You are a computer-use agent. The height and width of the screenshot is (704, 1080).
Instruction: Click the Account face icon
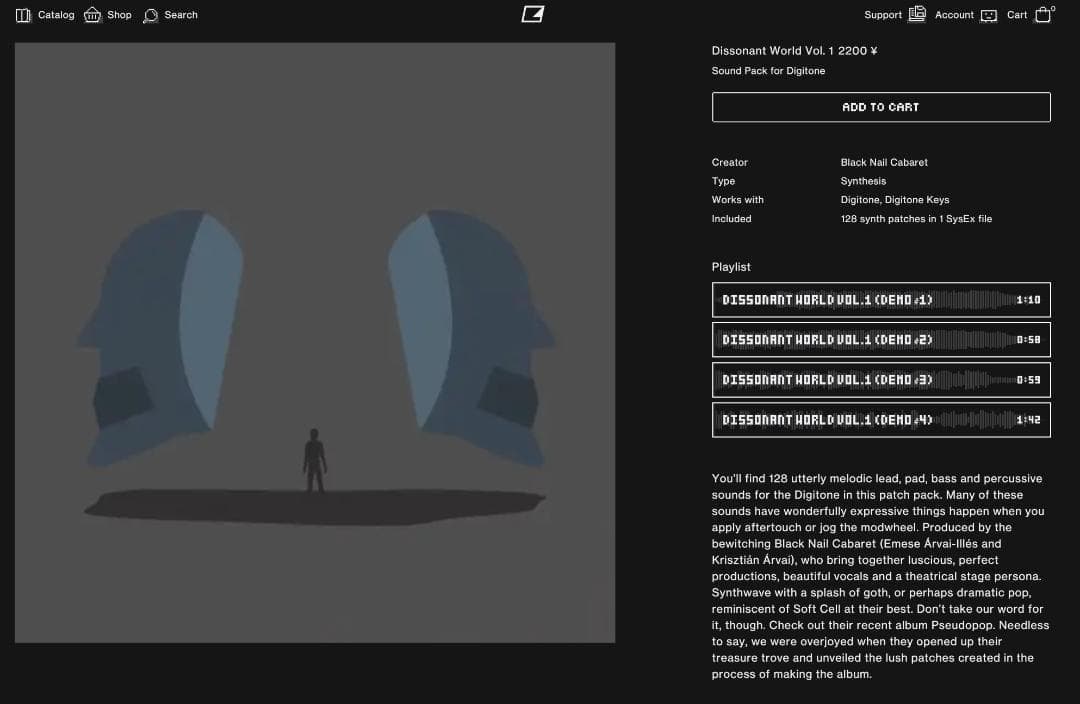point(988,15)
